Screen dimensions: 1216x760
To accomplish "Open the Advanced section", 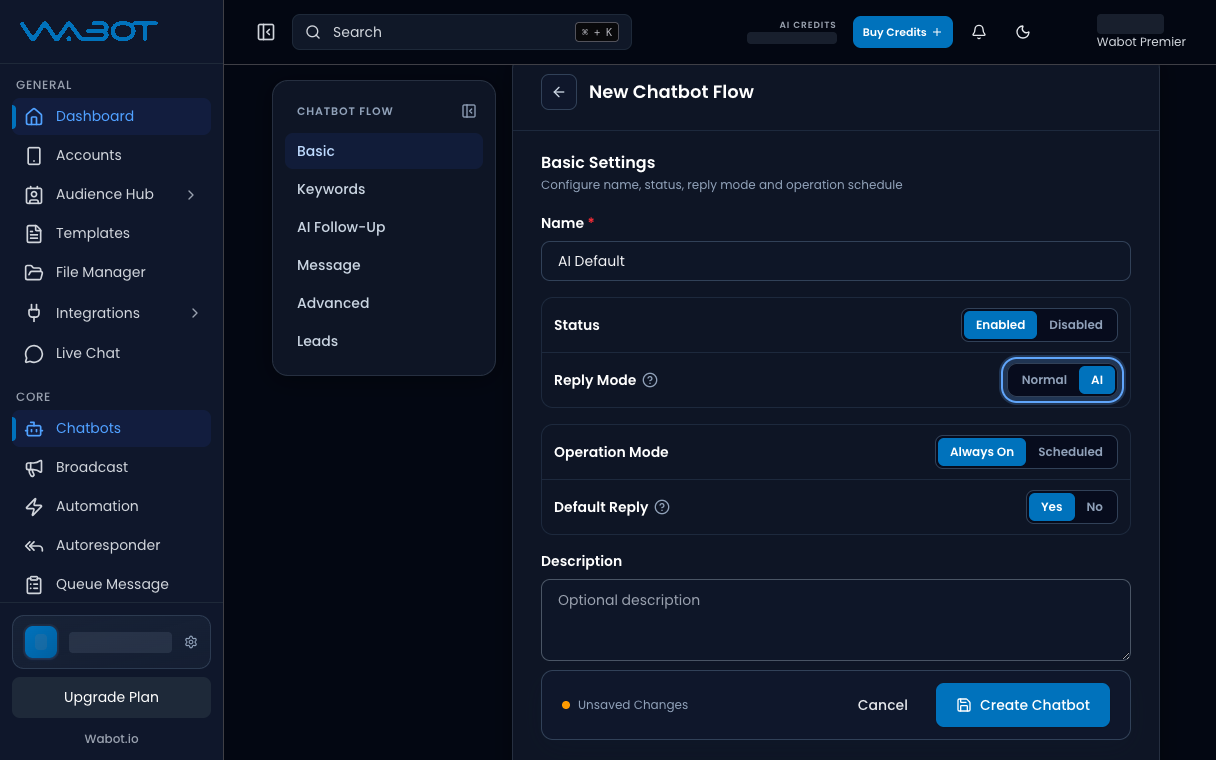I will tap(384, 303).
